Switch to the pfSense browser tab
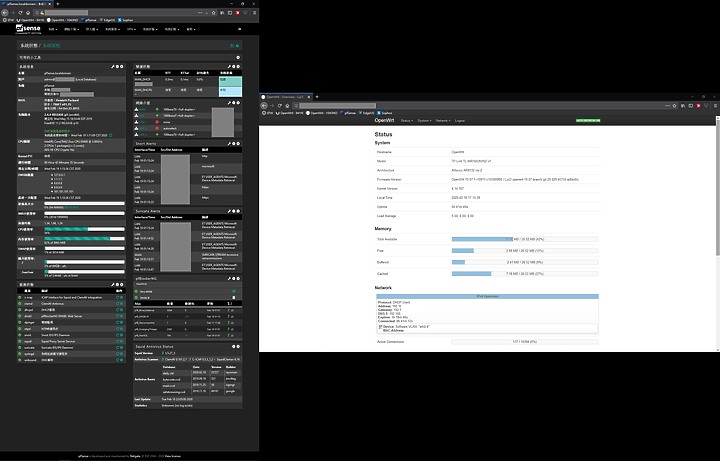The width and height of the screenshot is (720, 461). pyautogui.click(x=27, y=4)
